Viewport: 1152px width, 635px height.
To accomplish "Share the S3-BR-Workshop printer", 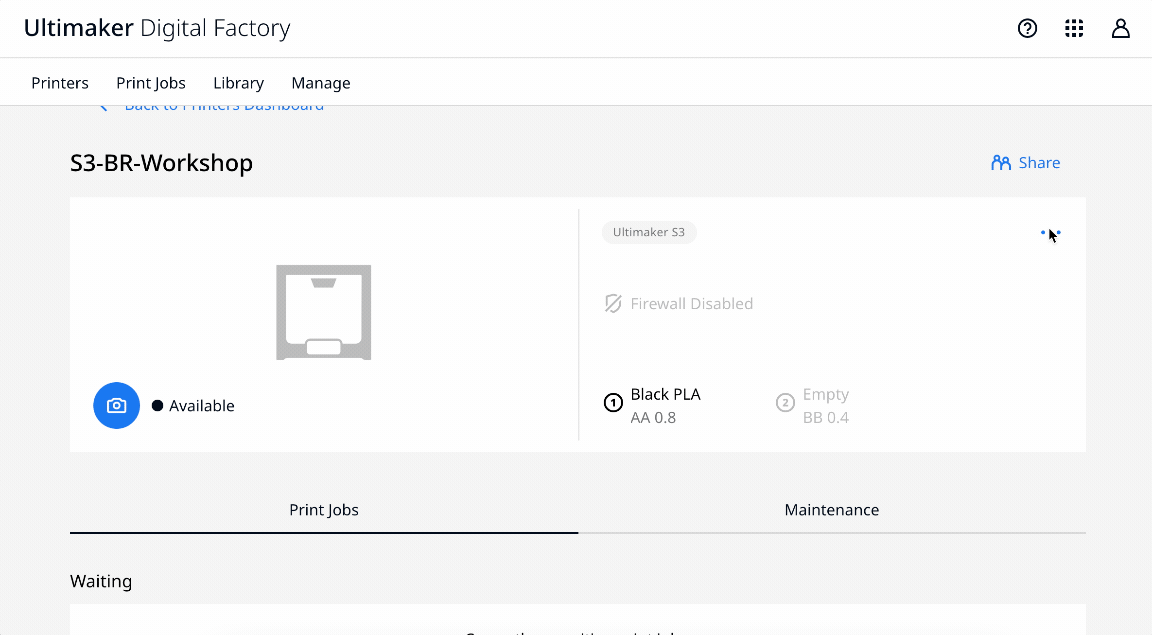I will [x=1026, y=162].
